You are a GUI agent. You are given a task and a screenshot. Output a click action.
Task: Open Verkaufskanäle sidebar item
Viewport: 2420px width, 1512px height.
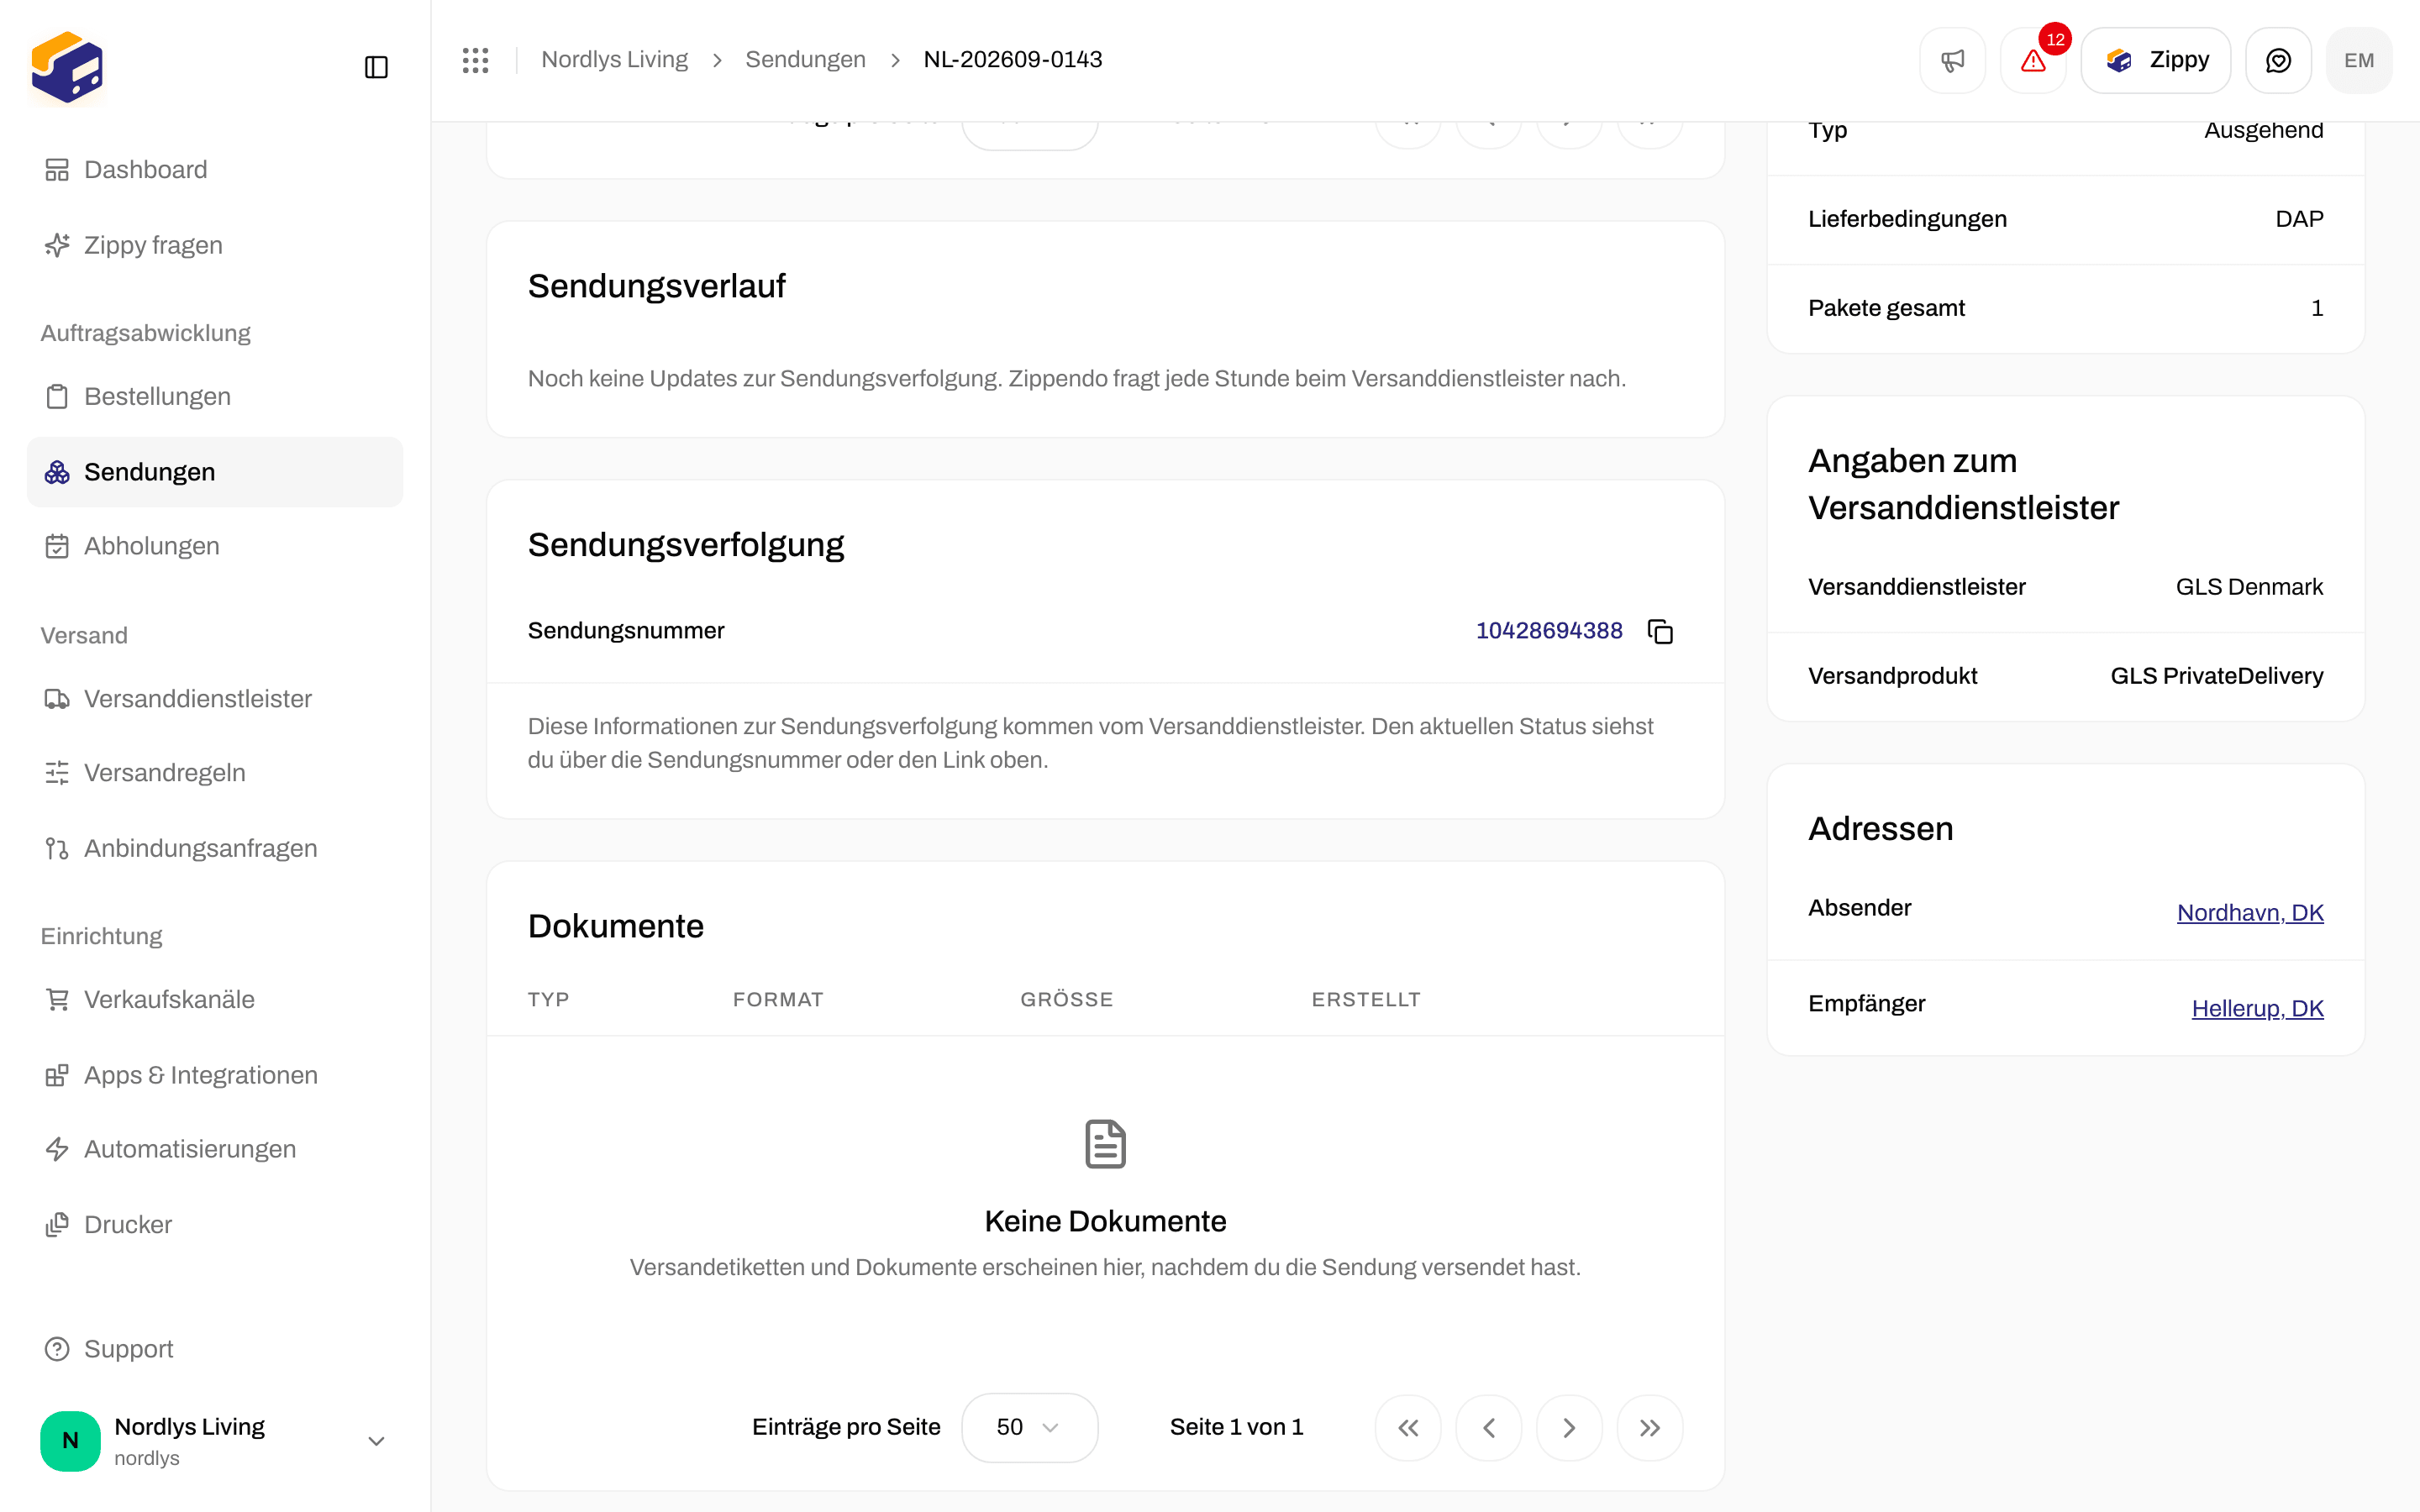tap(215, 999)
